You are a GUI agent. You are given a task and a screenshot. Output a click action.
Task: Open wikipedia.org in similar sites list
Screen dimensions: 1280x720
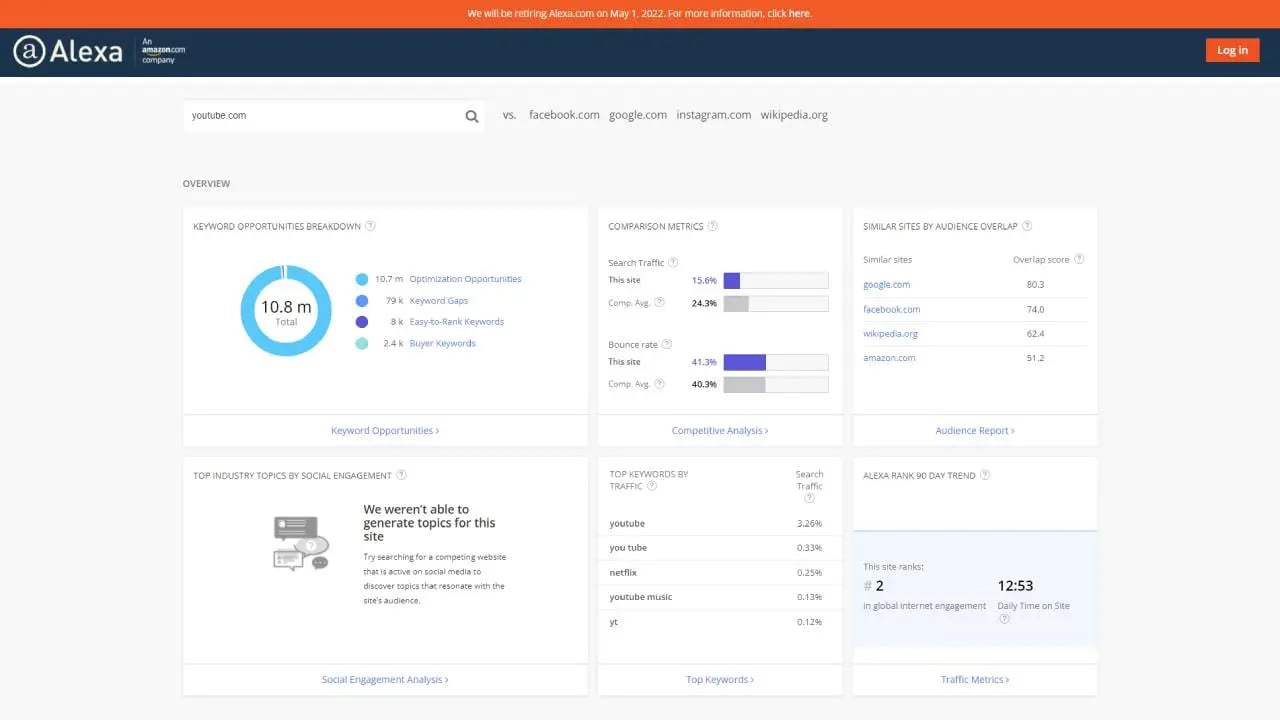[x=890, y=334]
